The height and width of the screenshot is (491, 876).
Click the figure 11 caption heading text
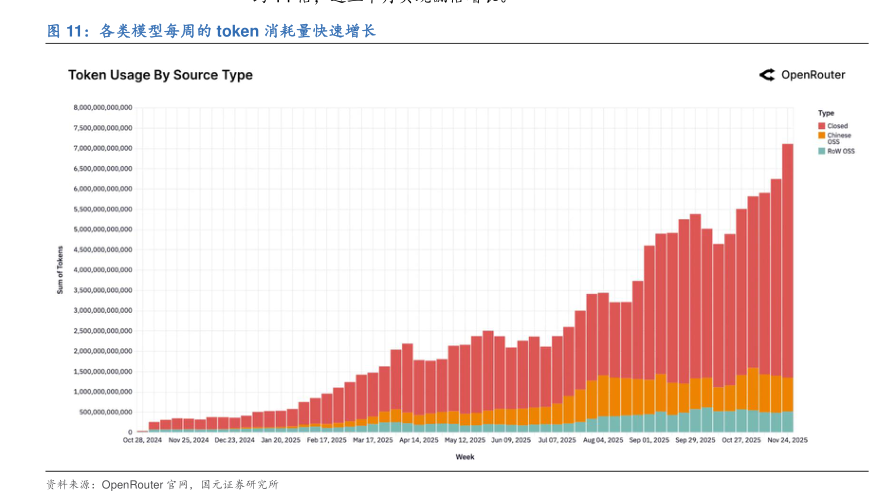211,32
